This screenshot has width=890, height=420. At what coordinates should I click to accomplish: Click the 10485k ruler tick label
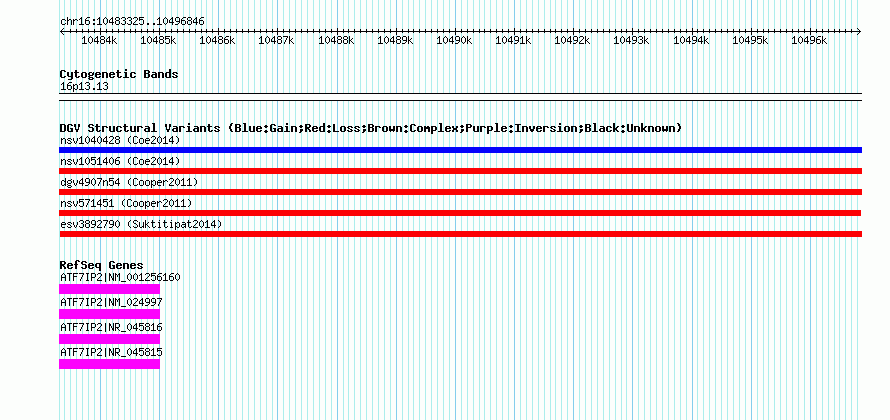pyautogui.click(x=158, y=40)
